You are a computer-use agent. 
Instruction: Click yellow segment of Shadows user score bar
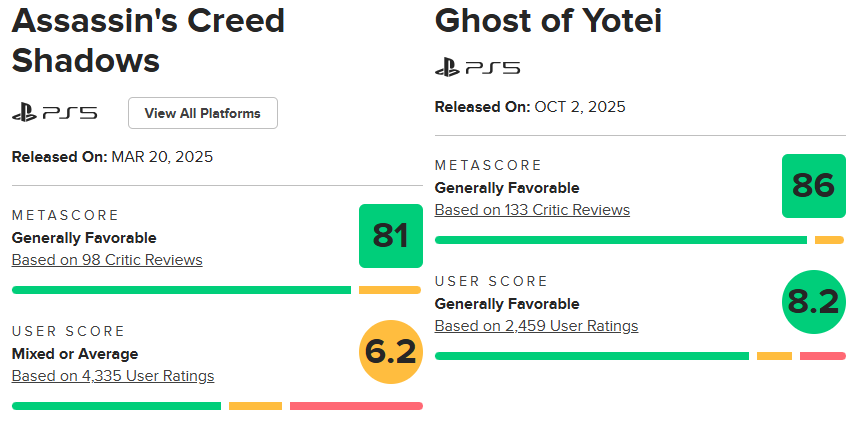click(x=255, y=406)
